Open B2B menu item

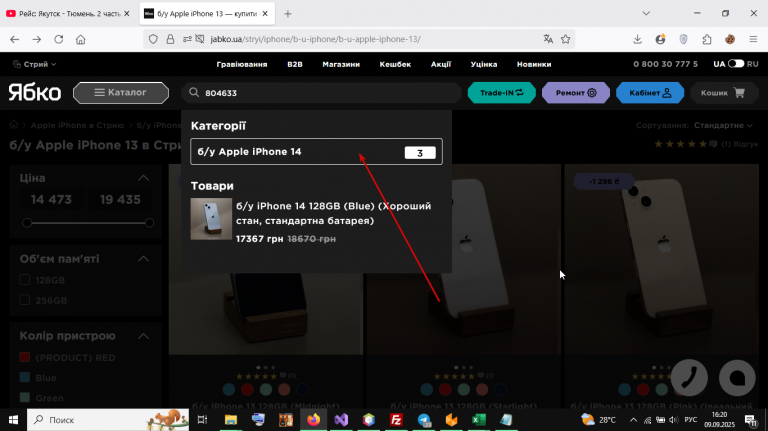pyautogui.click(x=295, y=64)
